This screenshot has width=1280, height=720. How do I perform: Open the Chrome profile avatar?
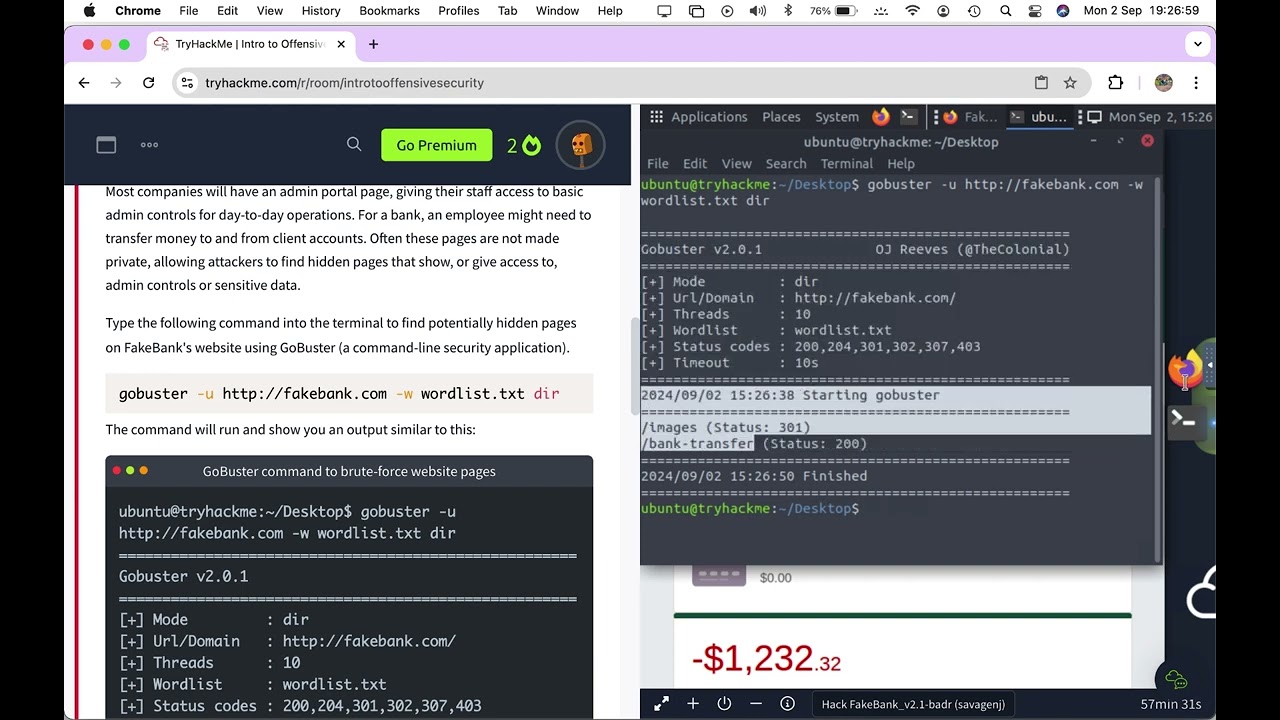pos(1163,83)
